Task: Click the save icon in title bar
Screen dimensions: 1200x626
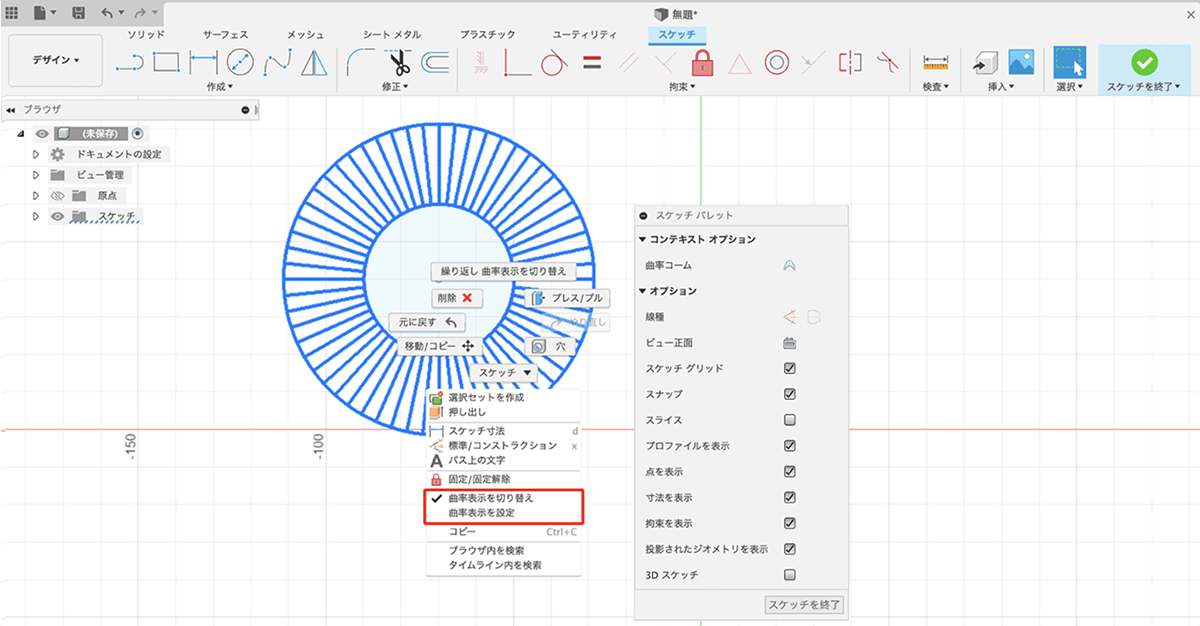Action: point(78,15)
